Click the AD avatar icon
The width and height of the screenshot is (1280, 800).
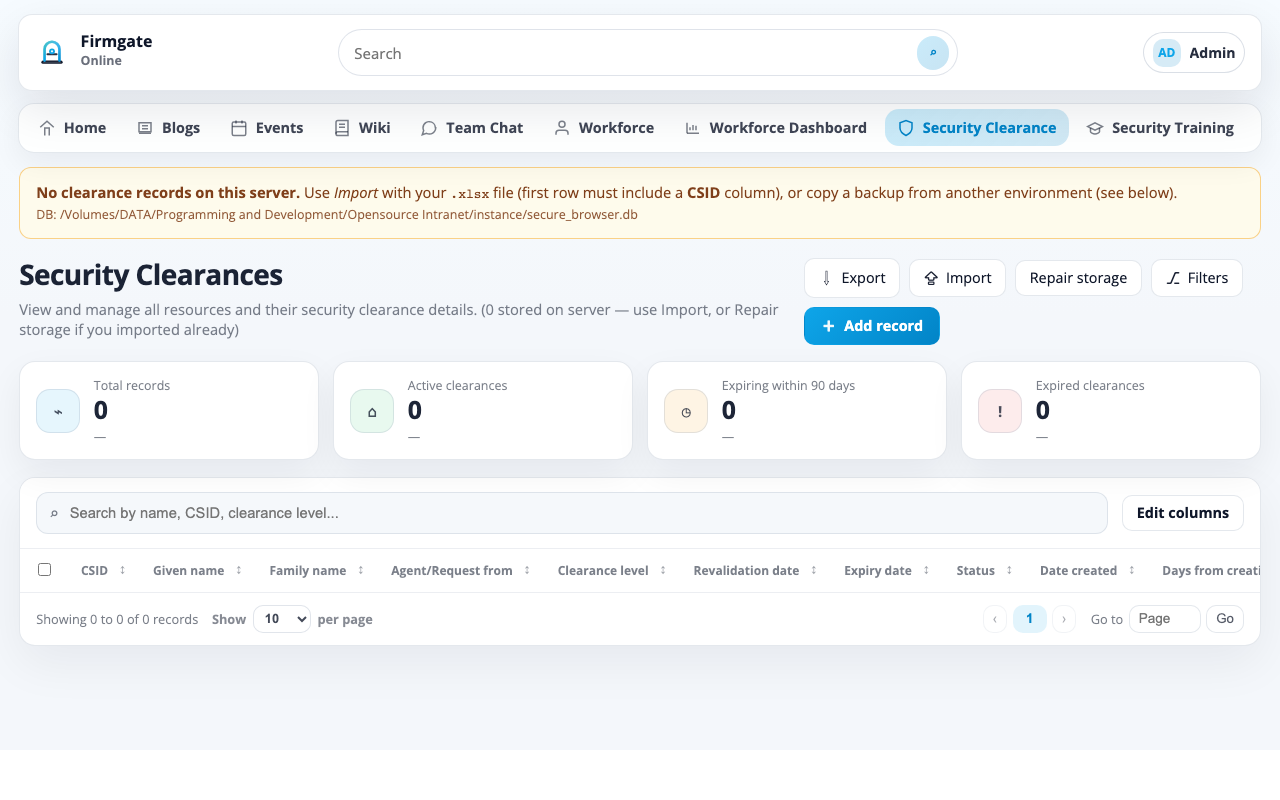click(1166, 53)
